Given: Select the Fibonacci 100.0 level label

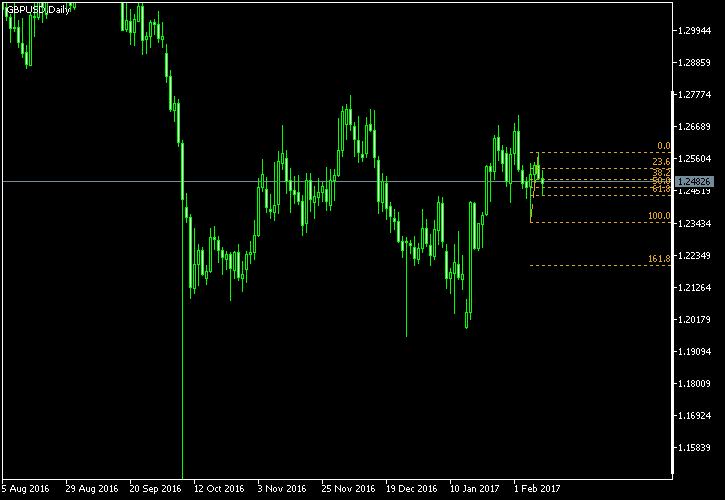Looking at the screenshot, I should (x=659, y=216).
